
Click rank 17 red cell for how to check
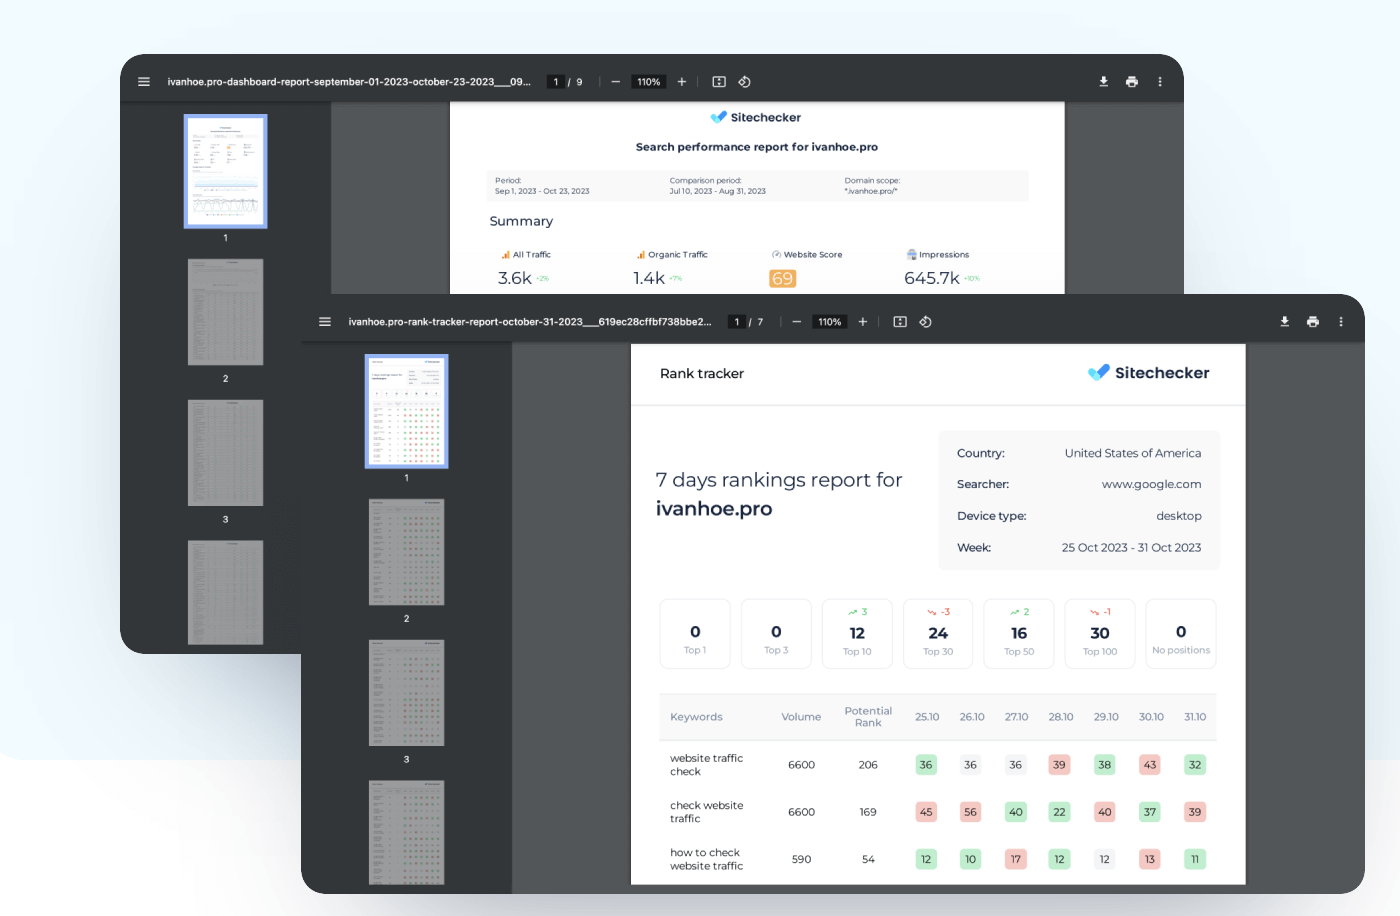point(1016,859)
